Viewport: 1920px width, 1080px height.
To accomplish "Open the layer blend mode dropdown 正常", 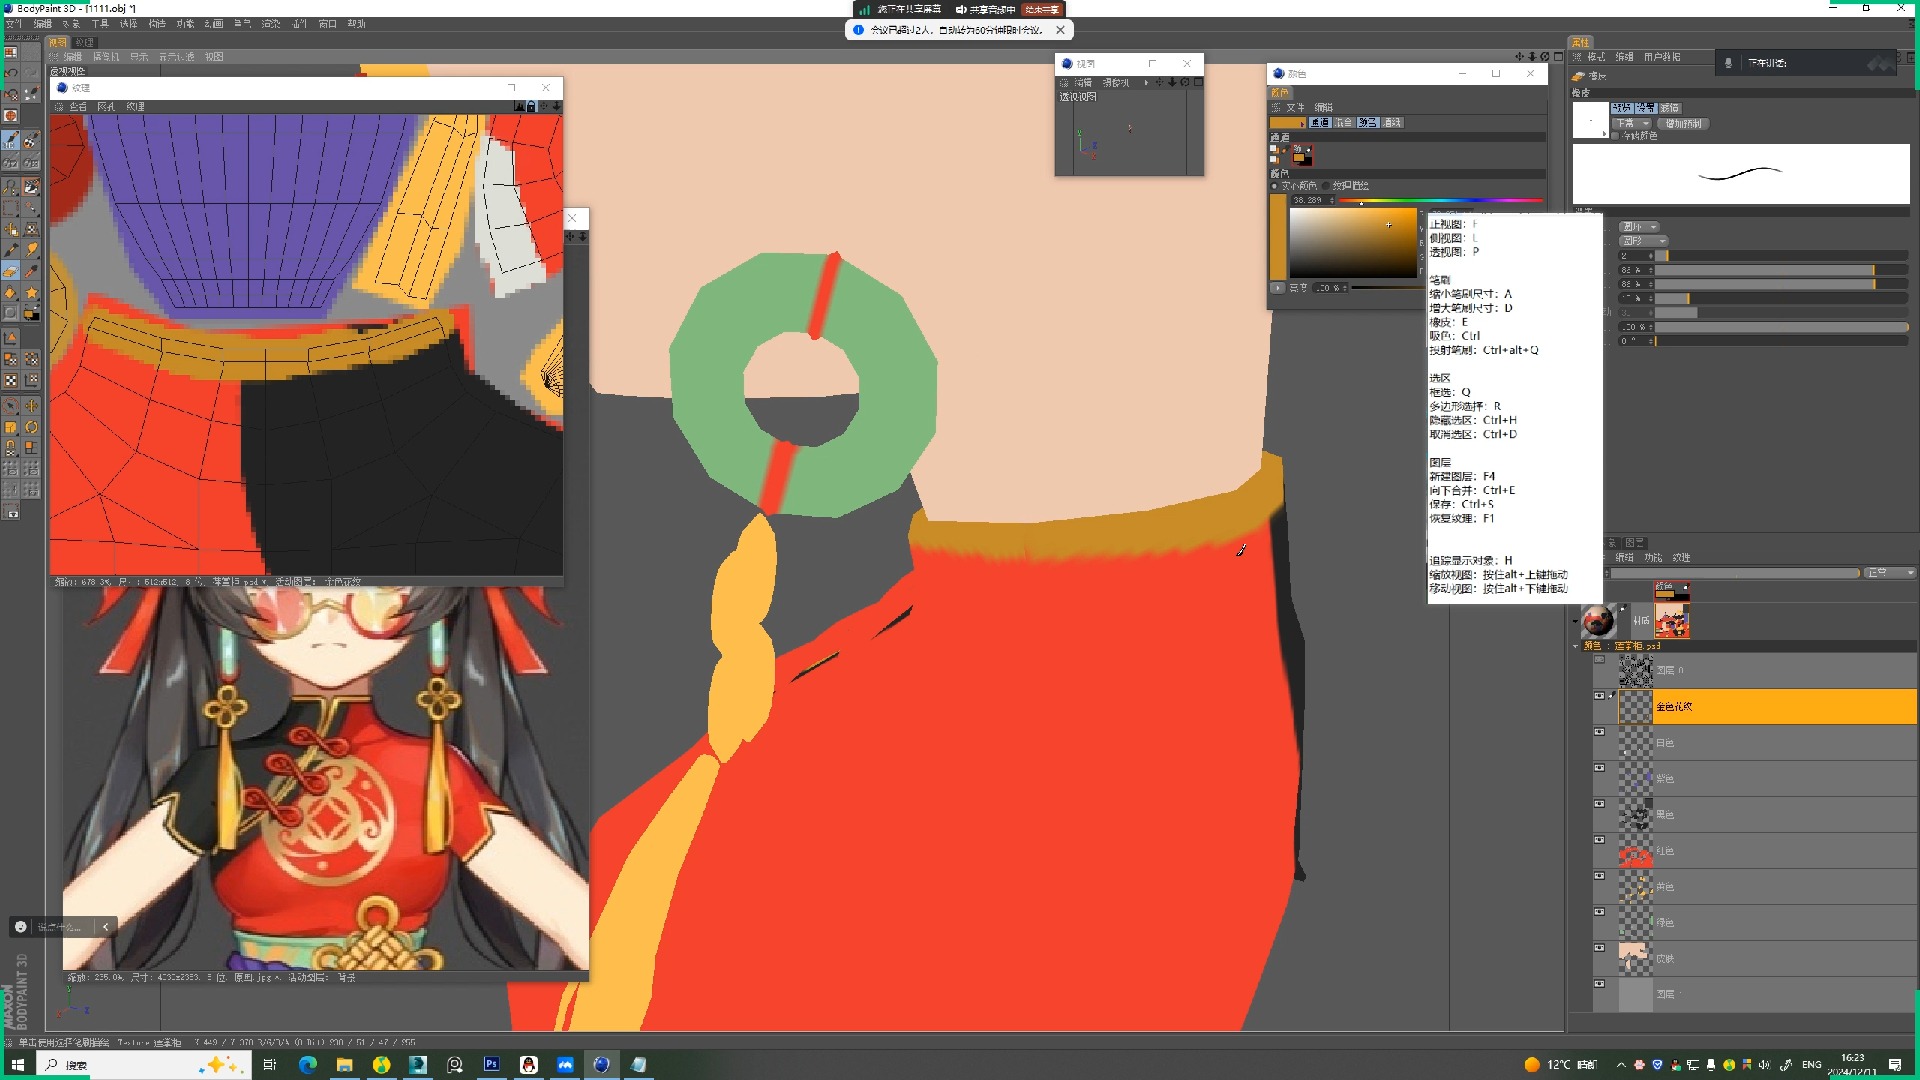I will click(1889, 573).
